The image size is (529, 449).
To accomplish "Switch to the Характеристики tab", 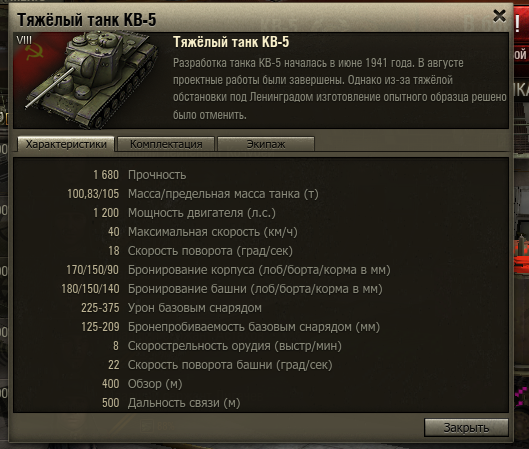I will 66,144.
